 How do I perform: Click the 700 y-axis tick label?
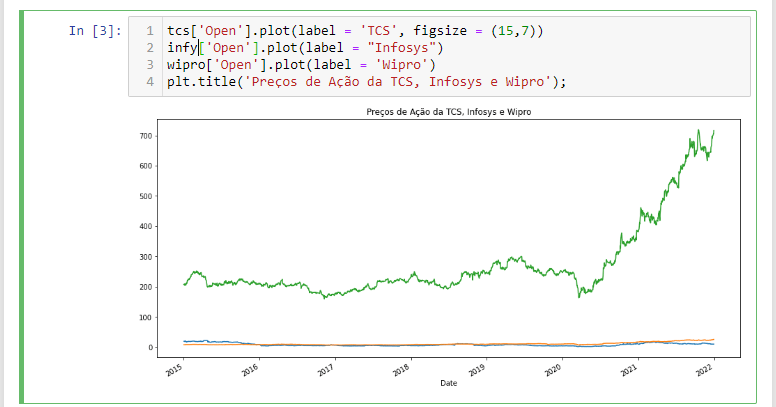tap(146, 135)
